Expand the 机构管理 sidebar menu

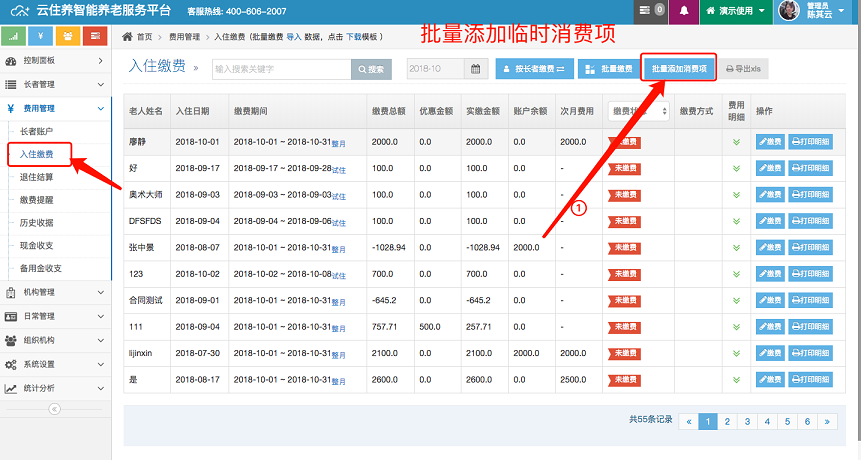(x=55, y=292)
